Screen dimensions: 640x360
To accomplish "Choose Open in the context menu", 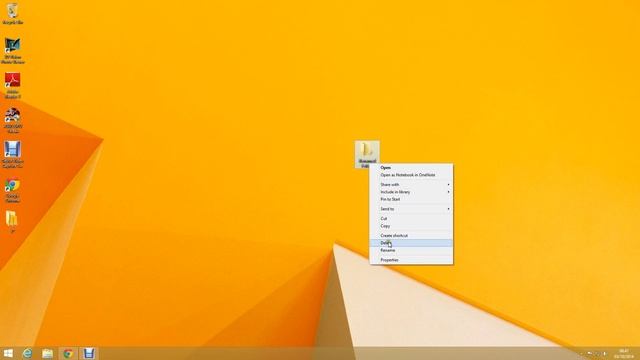I will coord(411,168).
